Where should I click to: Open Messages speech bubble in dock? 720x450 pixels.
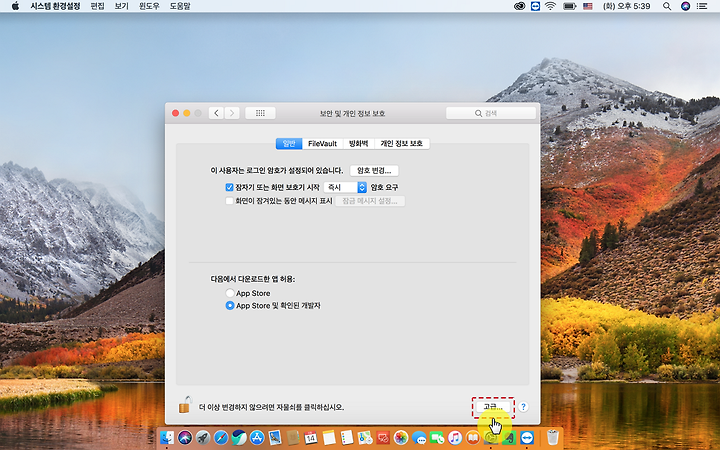[419, 438]
